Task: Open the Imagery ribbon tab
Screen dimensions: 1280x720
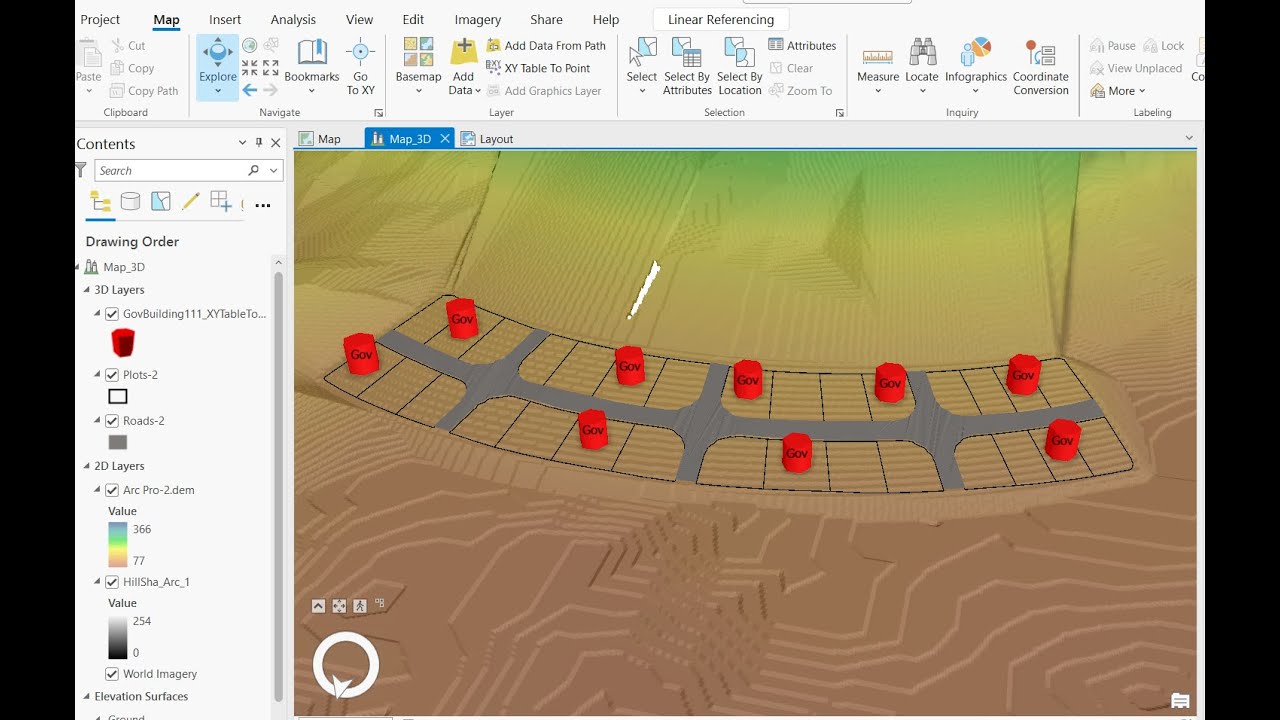Action: 478,20
